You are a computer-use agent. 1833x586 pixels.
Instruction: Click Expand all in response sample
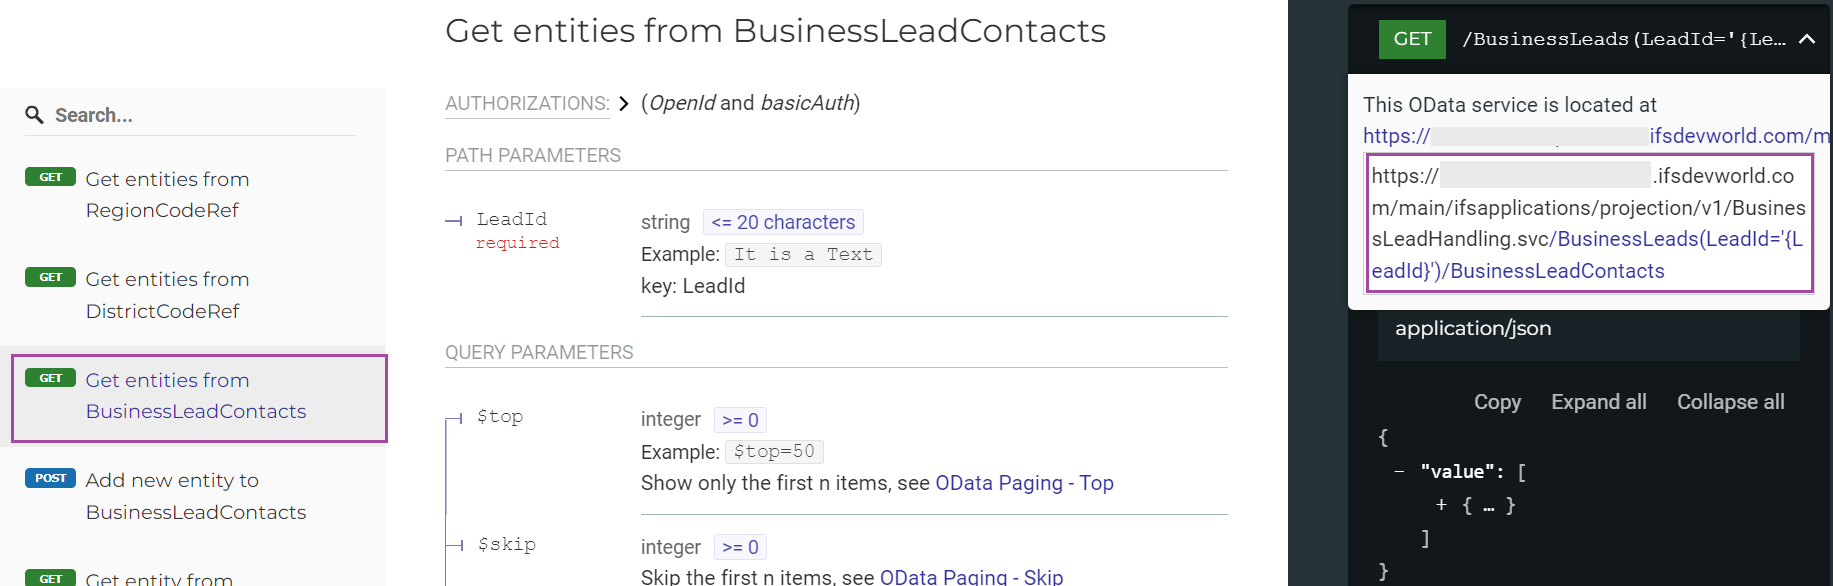point(1598,402)
